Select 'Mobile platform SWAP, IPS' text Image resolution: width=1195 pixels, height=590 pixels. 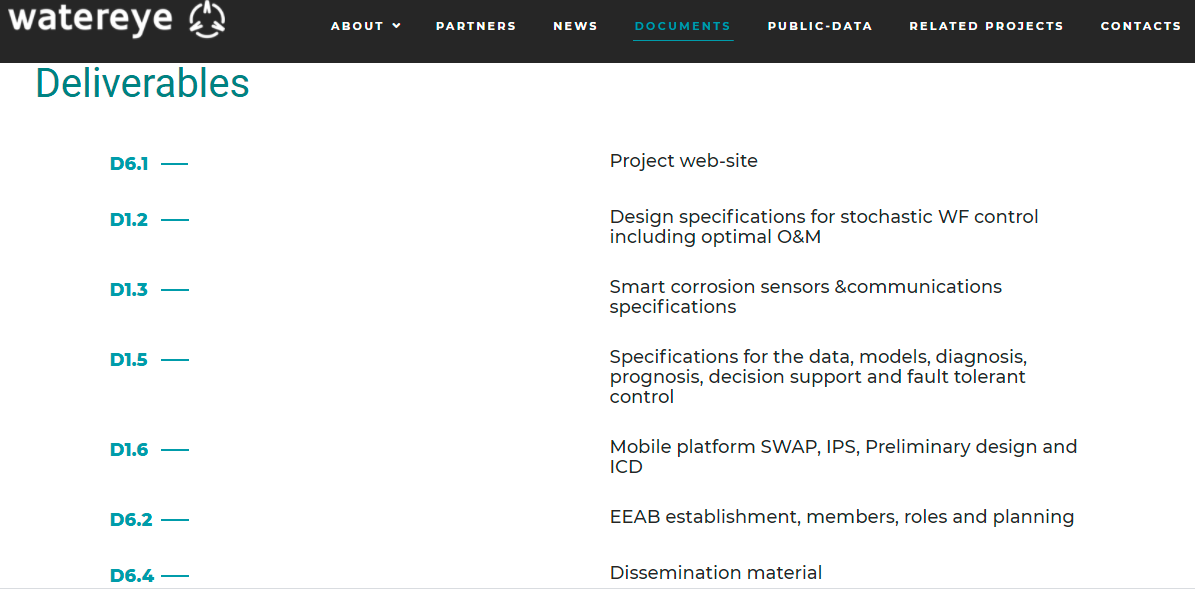735,446
